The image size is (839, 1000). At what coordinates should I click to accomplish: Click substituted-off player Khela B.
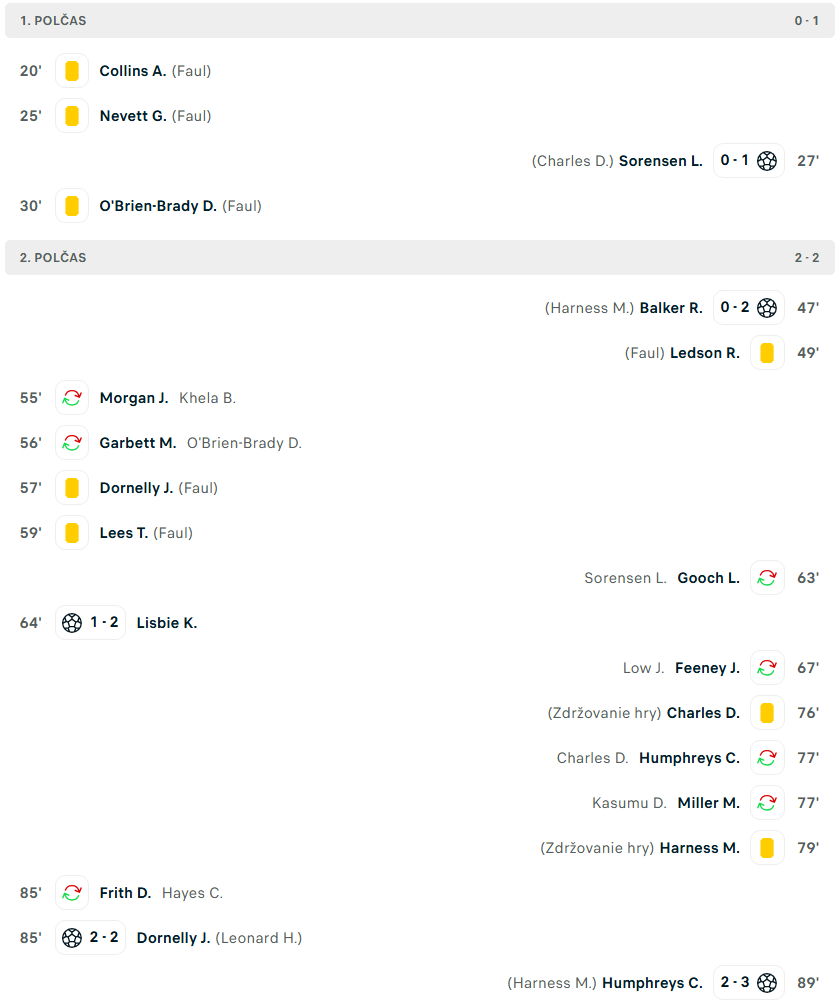(x=207, y=398)
